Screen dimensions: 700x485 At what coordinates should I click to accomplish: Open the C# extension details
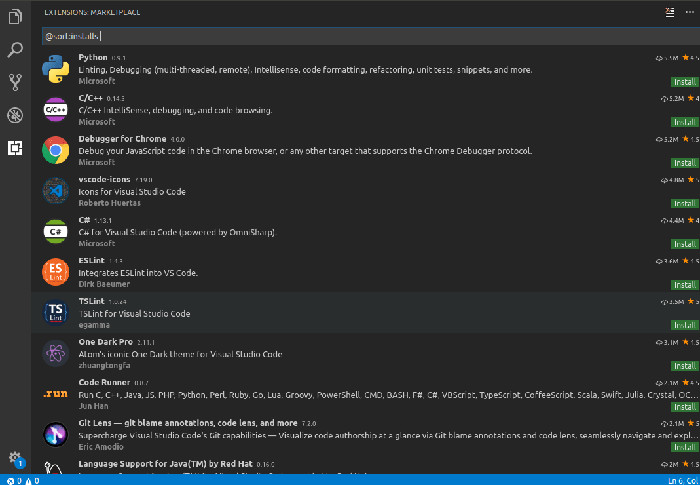[x=300, y=232]
